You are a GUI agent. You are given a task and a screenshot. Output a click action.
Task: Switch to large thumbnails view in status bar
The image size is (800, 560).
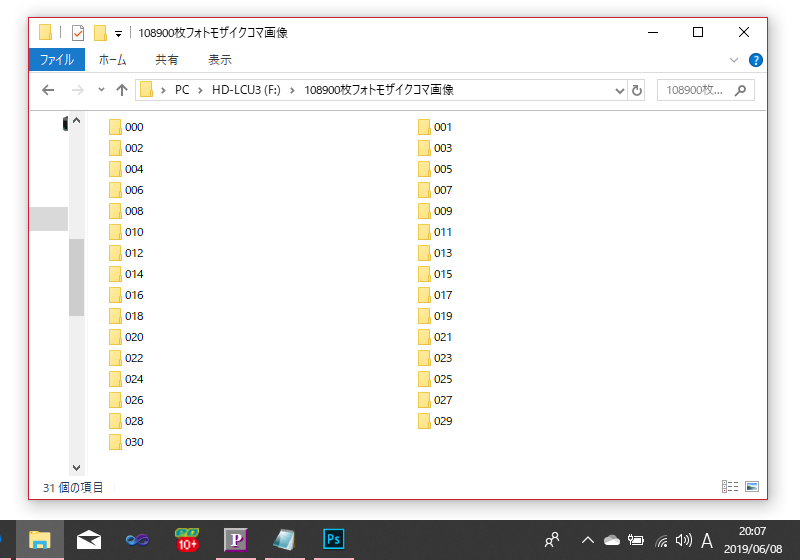[752, 487]
